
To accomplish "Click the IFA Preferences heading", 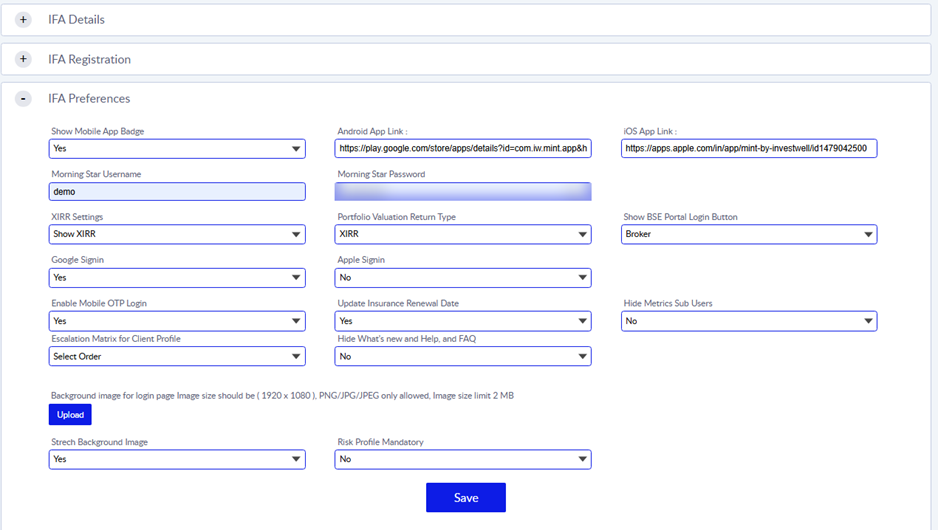I will (x=89, y=98).
